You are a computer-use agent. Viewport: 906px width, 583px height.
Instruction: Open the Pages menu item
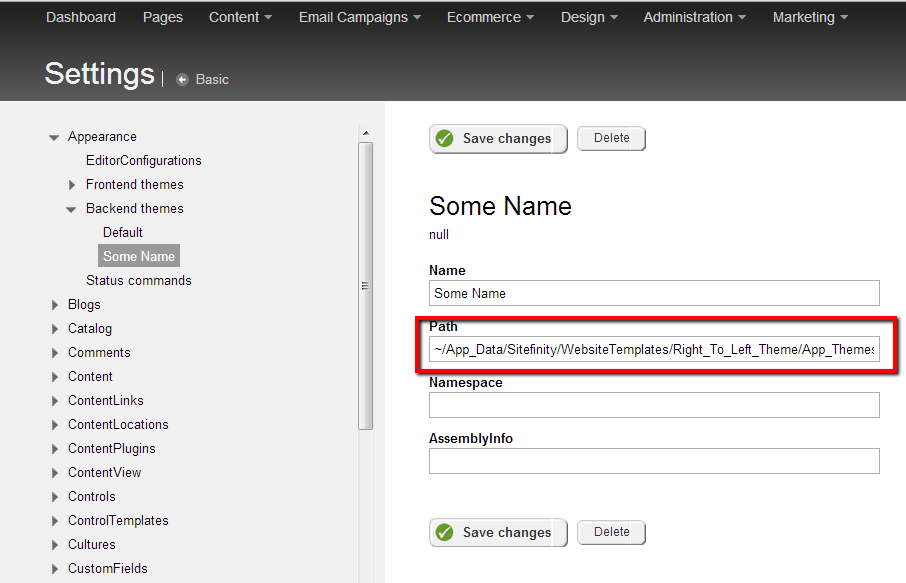point(162,17)
